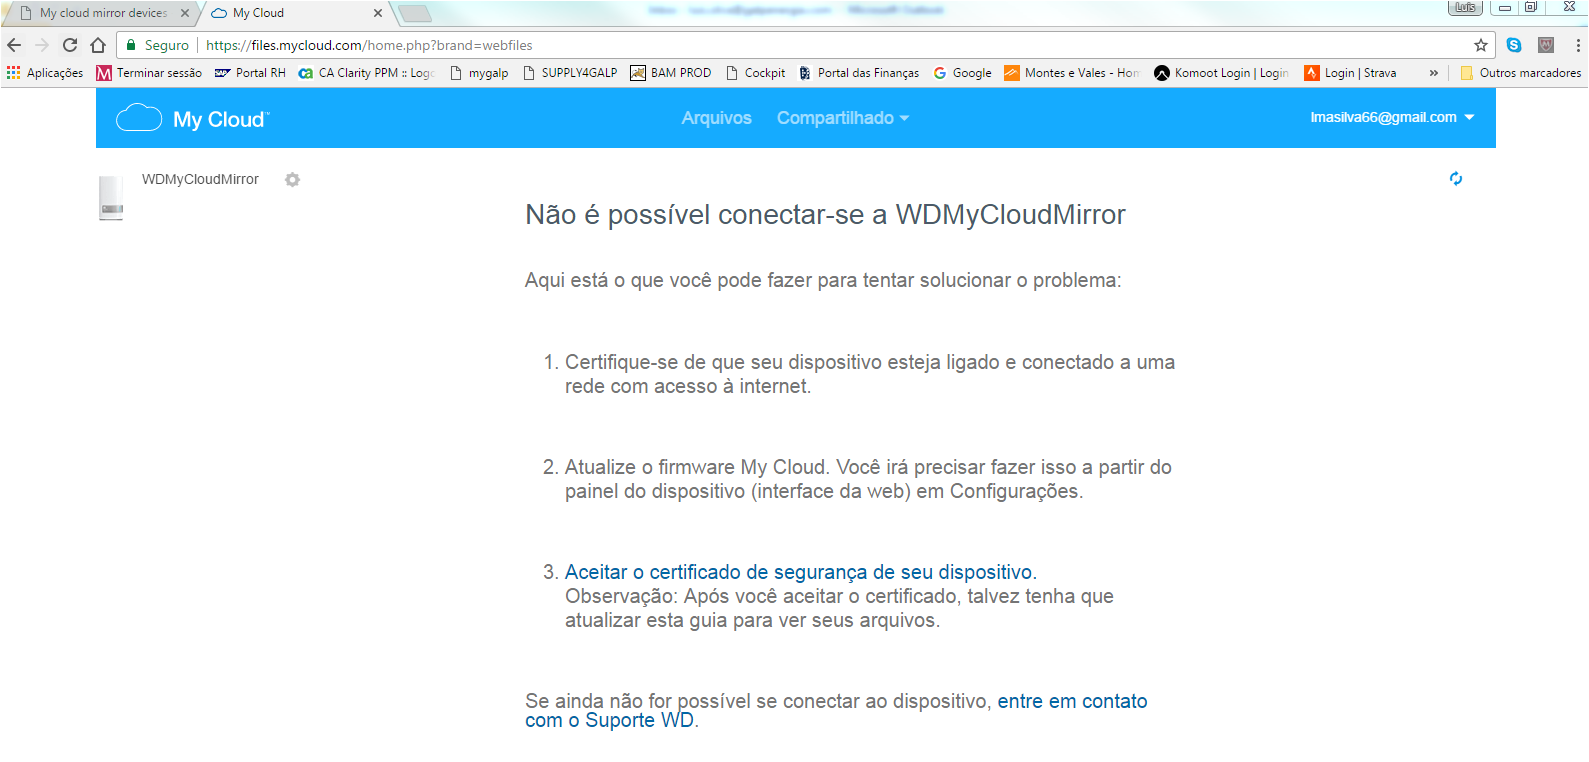Open the Chrome three-dot menu

click(1578, 45)
